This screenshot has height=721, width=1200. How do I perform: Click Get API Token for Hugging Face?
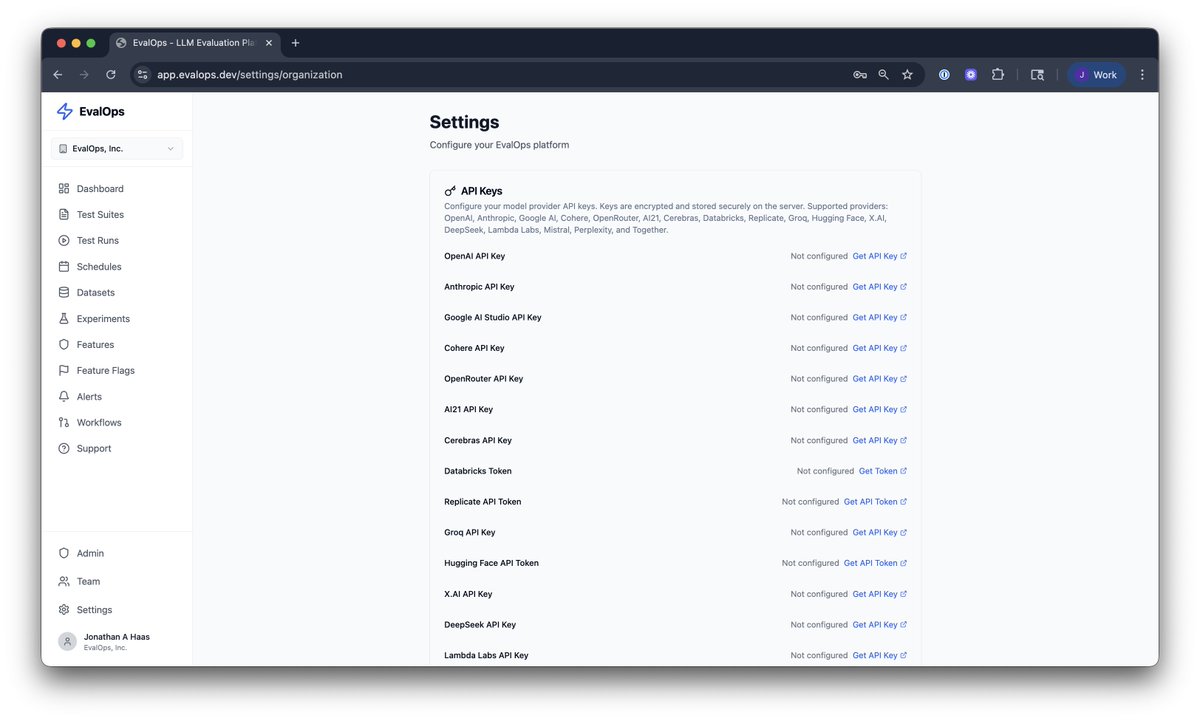coord(875,563)
